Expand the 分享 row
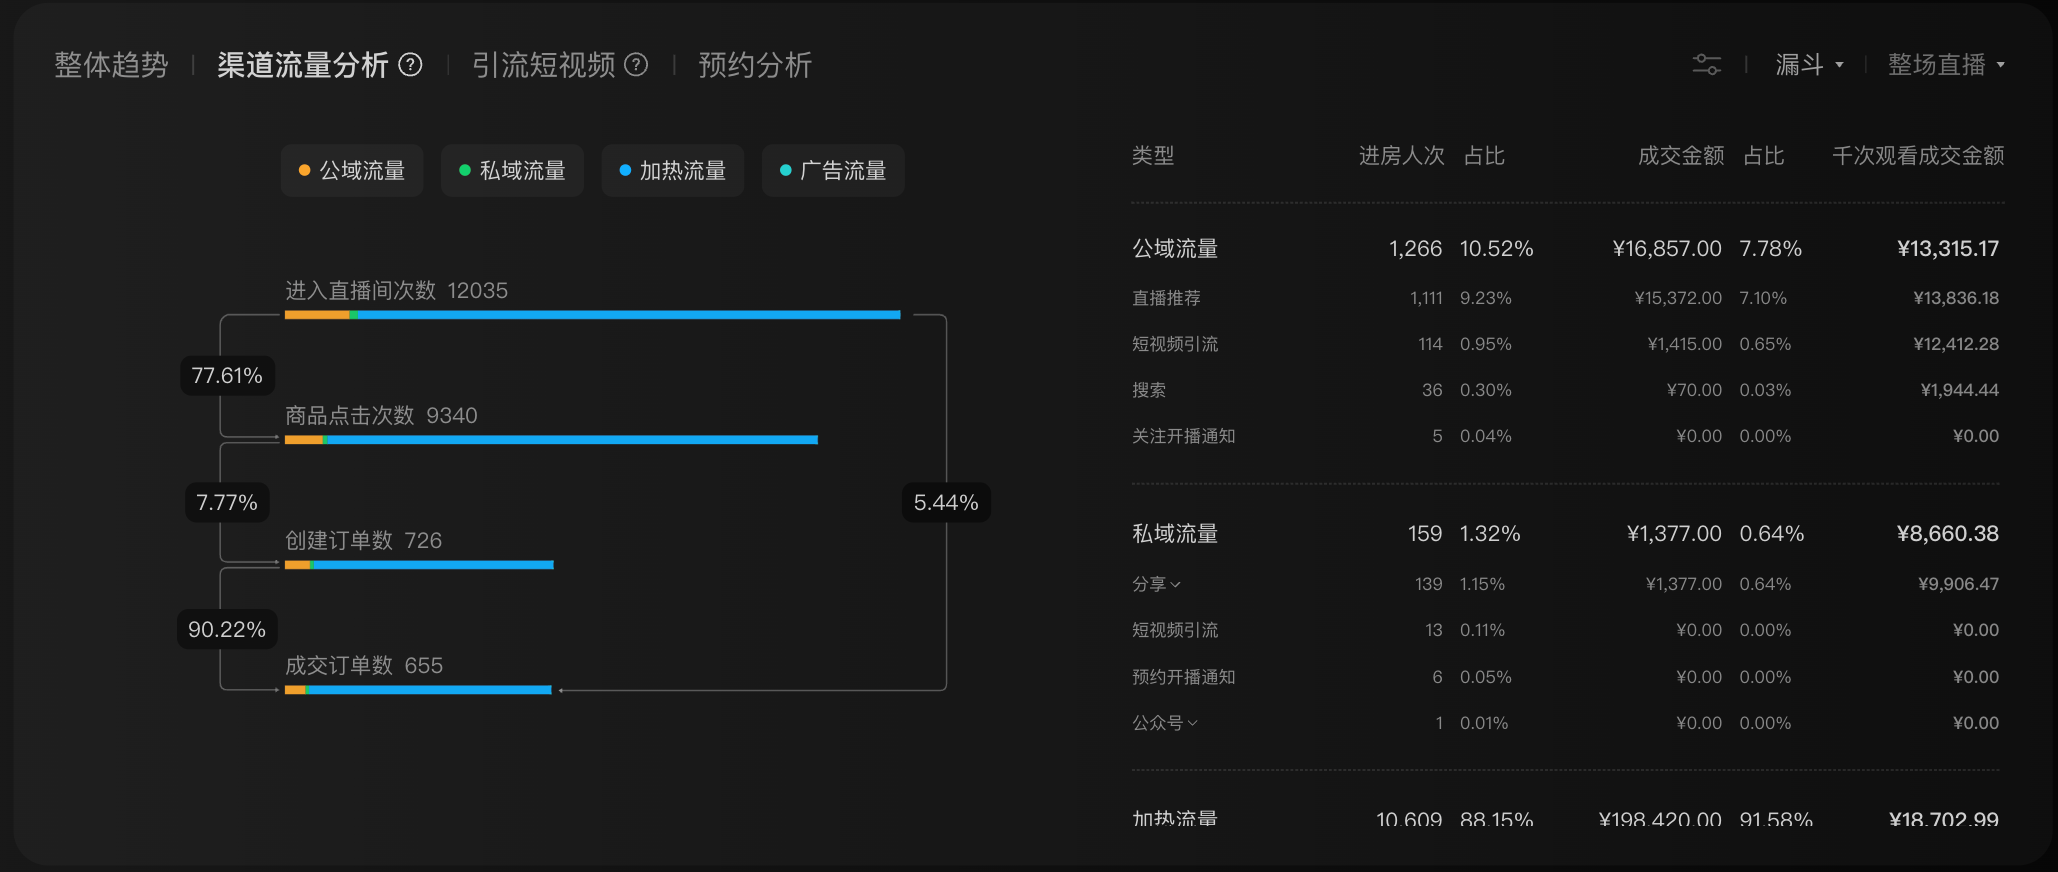 pyautogui.click(x=1157, y=584)
